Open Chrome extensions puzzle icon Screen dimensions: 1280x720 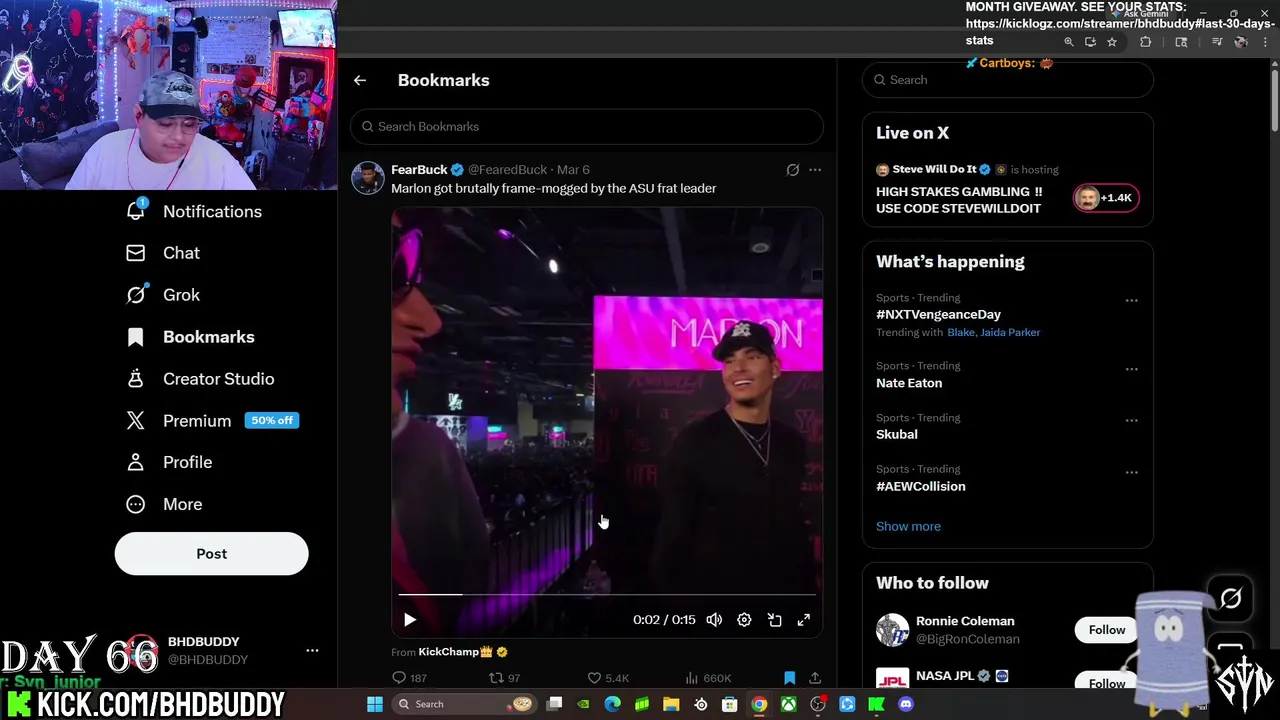[1146, 42]
